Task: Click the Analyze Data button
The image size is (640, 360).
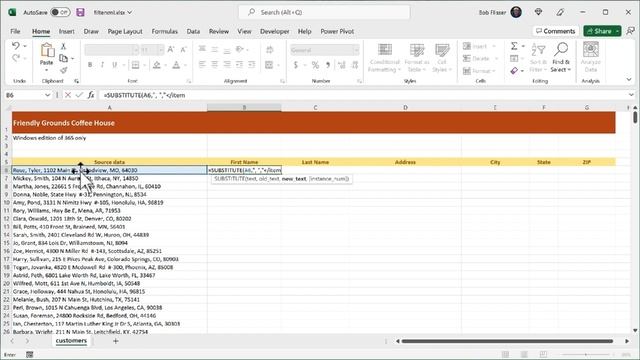Action: [591, 58]
